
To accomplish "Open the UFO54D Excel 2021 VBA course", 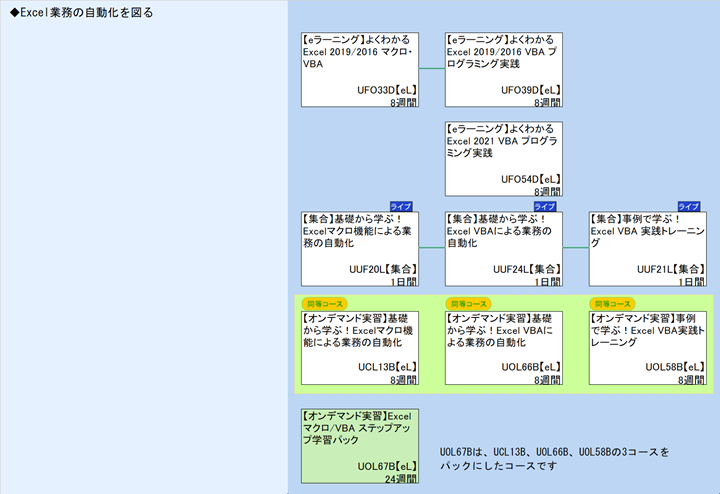I will coord(504,159).
